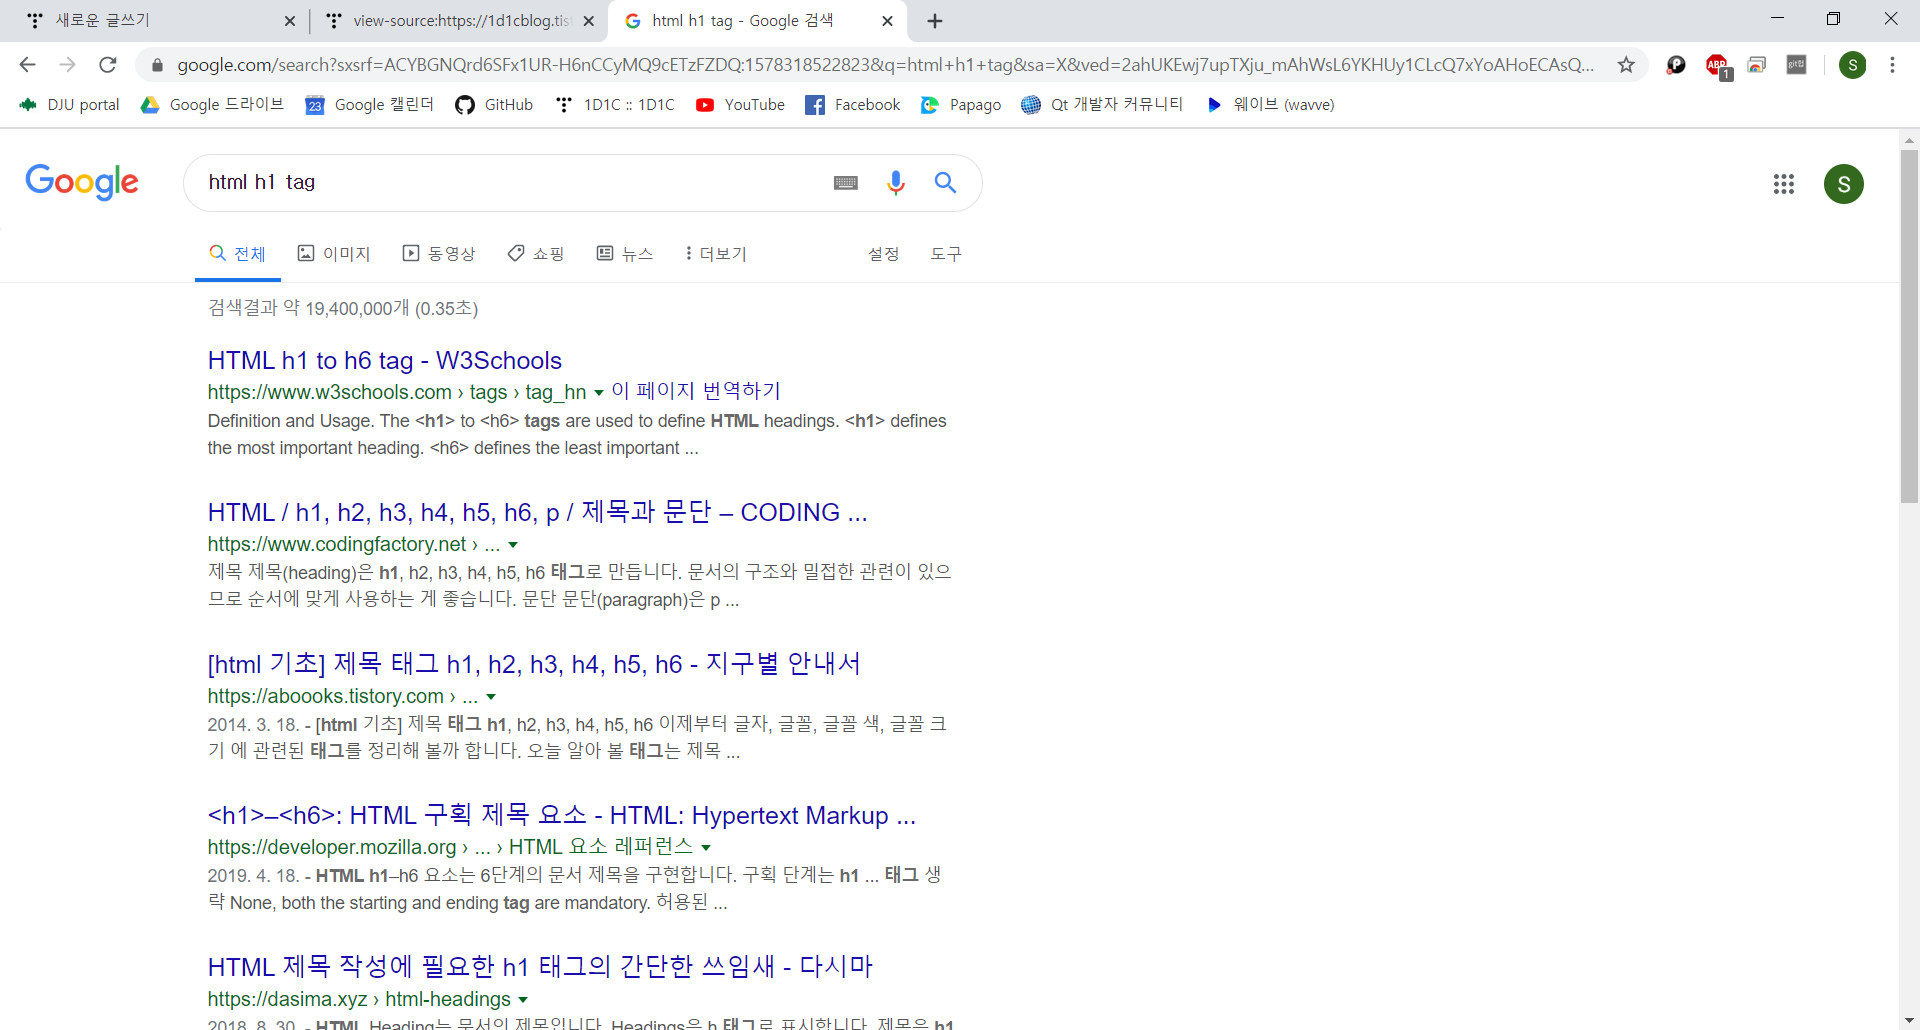This screenshot has height=1030, width=1920.
Task: Go to Google home via logo
Action: tap(82, 182)
